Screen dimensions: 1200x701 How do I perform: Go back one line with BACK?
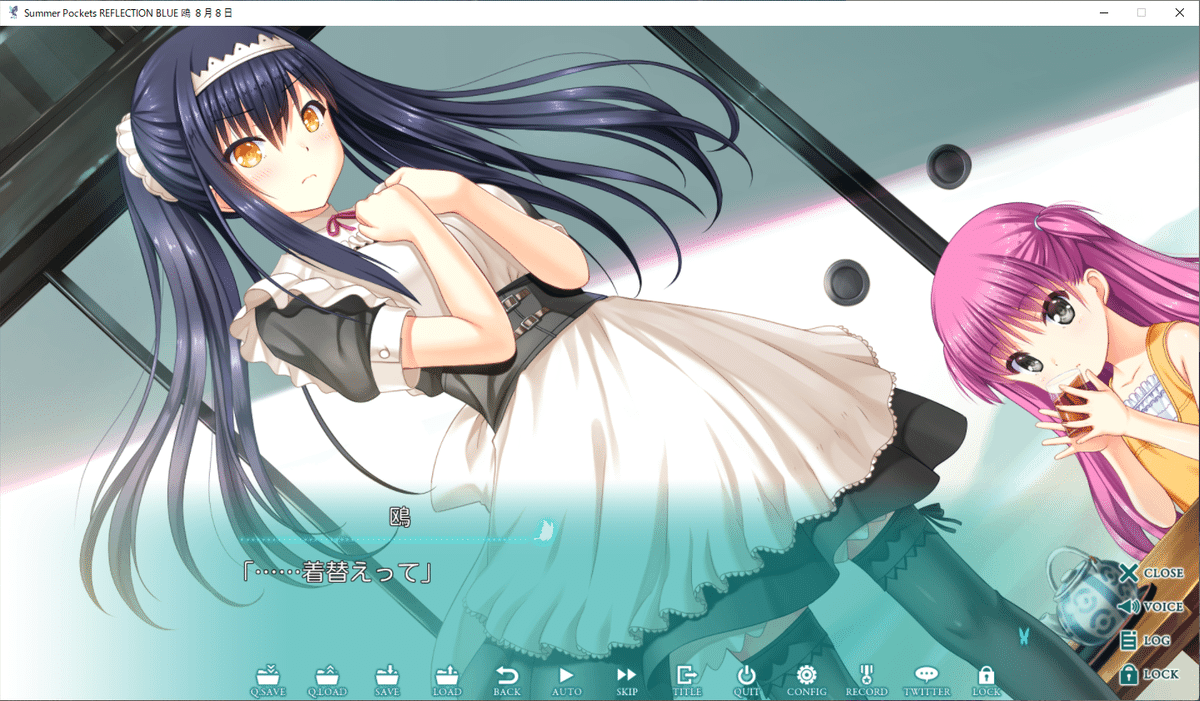pos(507,680)
